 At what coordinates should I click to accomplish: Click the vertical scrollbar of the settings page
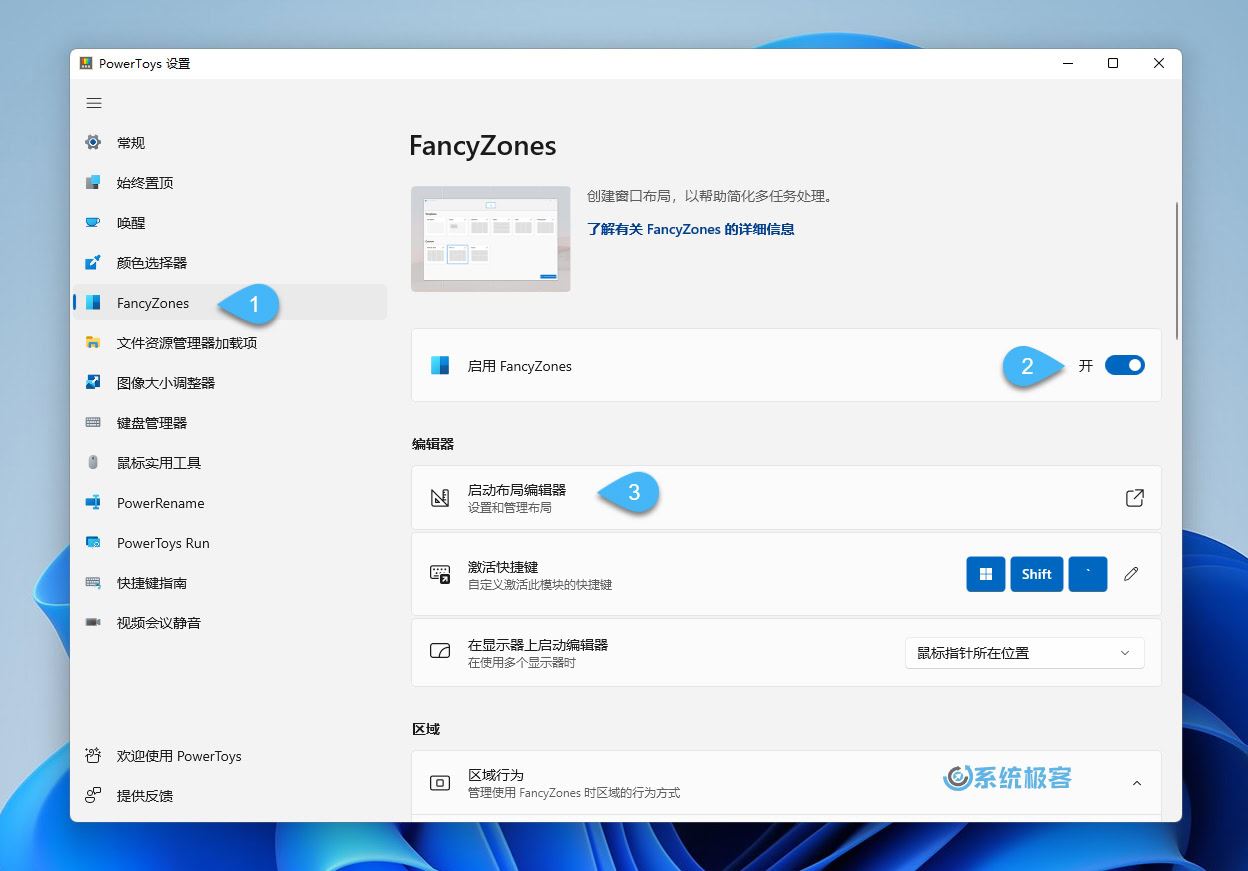point(1177,270)
